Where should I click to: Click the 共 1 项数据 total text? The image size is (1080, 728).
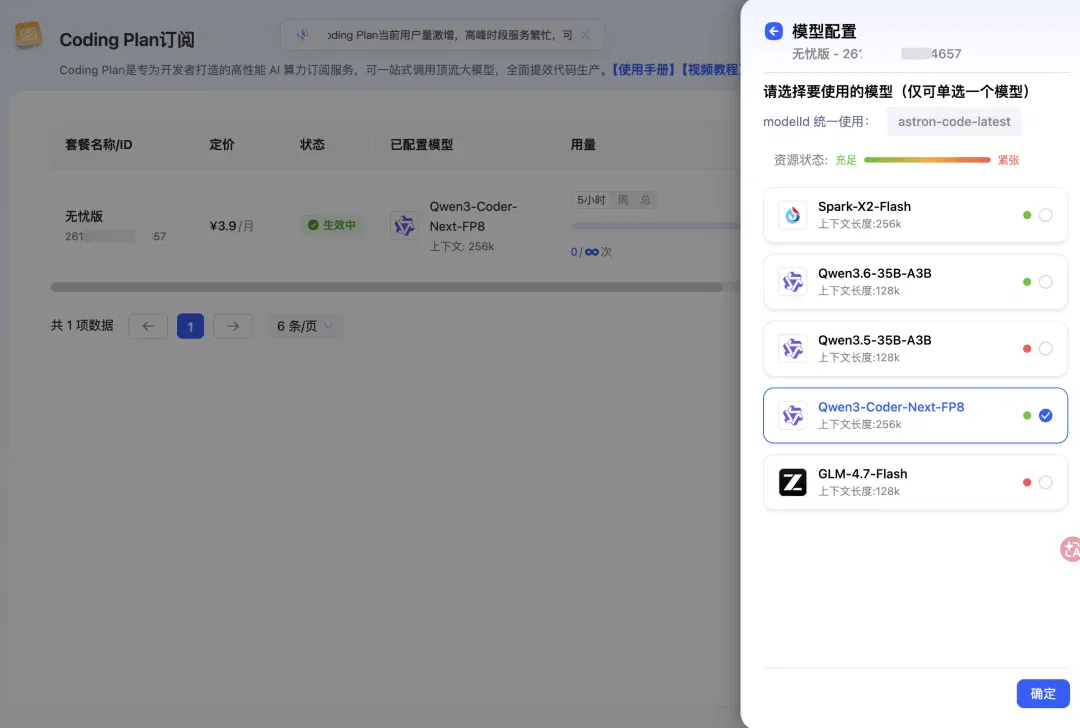tap(82, 325)
